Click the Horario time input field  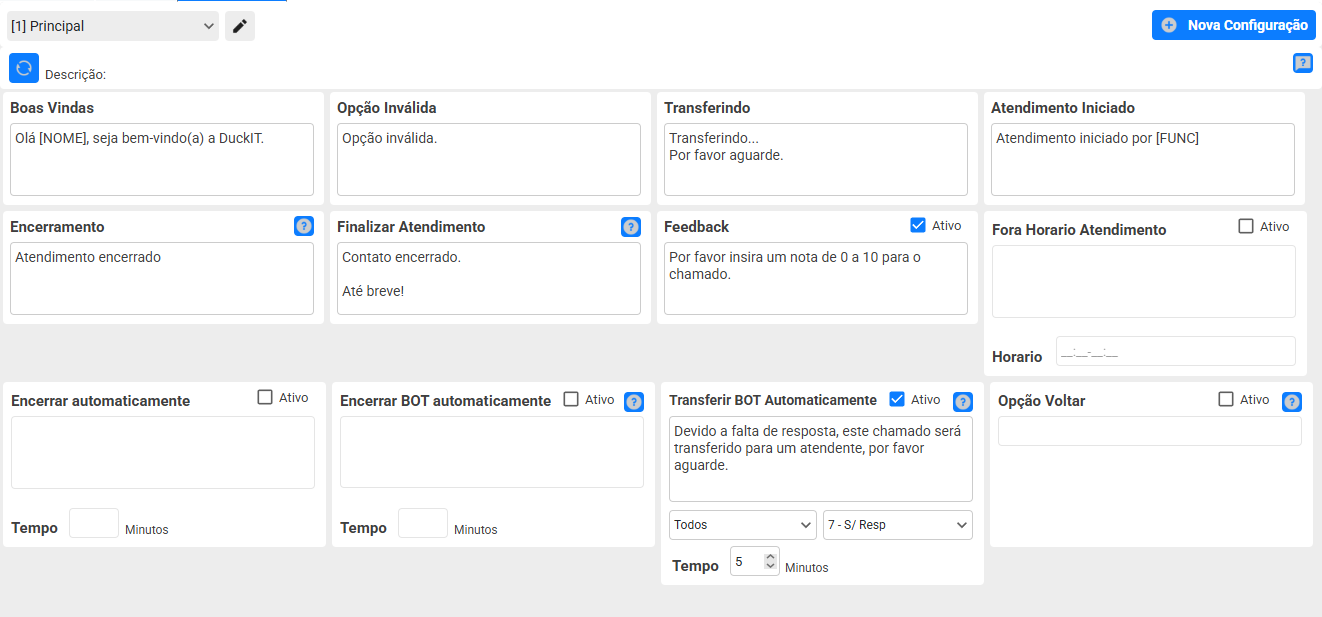coord(1175,352)
